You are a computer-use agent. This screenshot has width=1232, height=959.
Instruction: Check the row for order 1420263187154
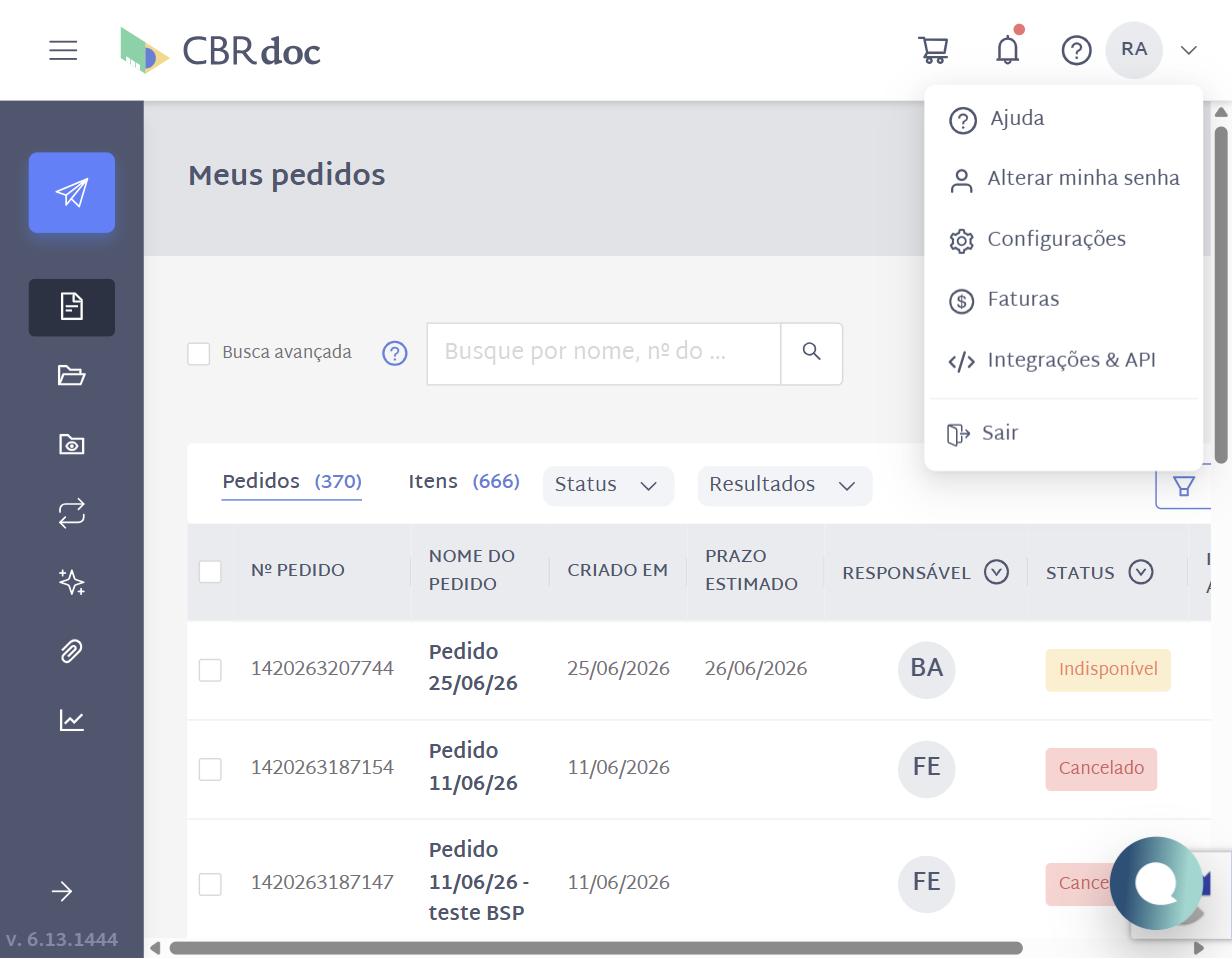(x=210, y=769)
